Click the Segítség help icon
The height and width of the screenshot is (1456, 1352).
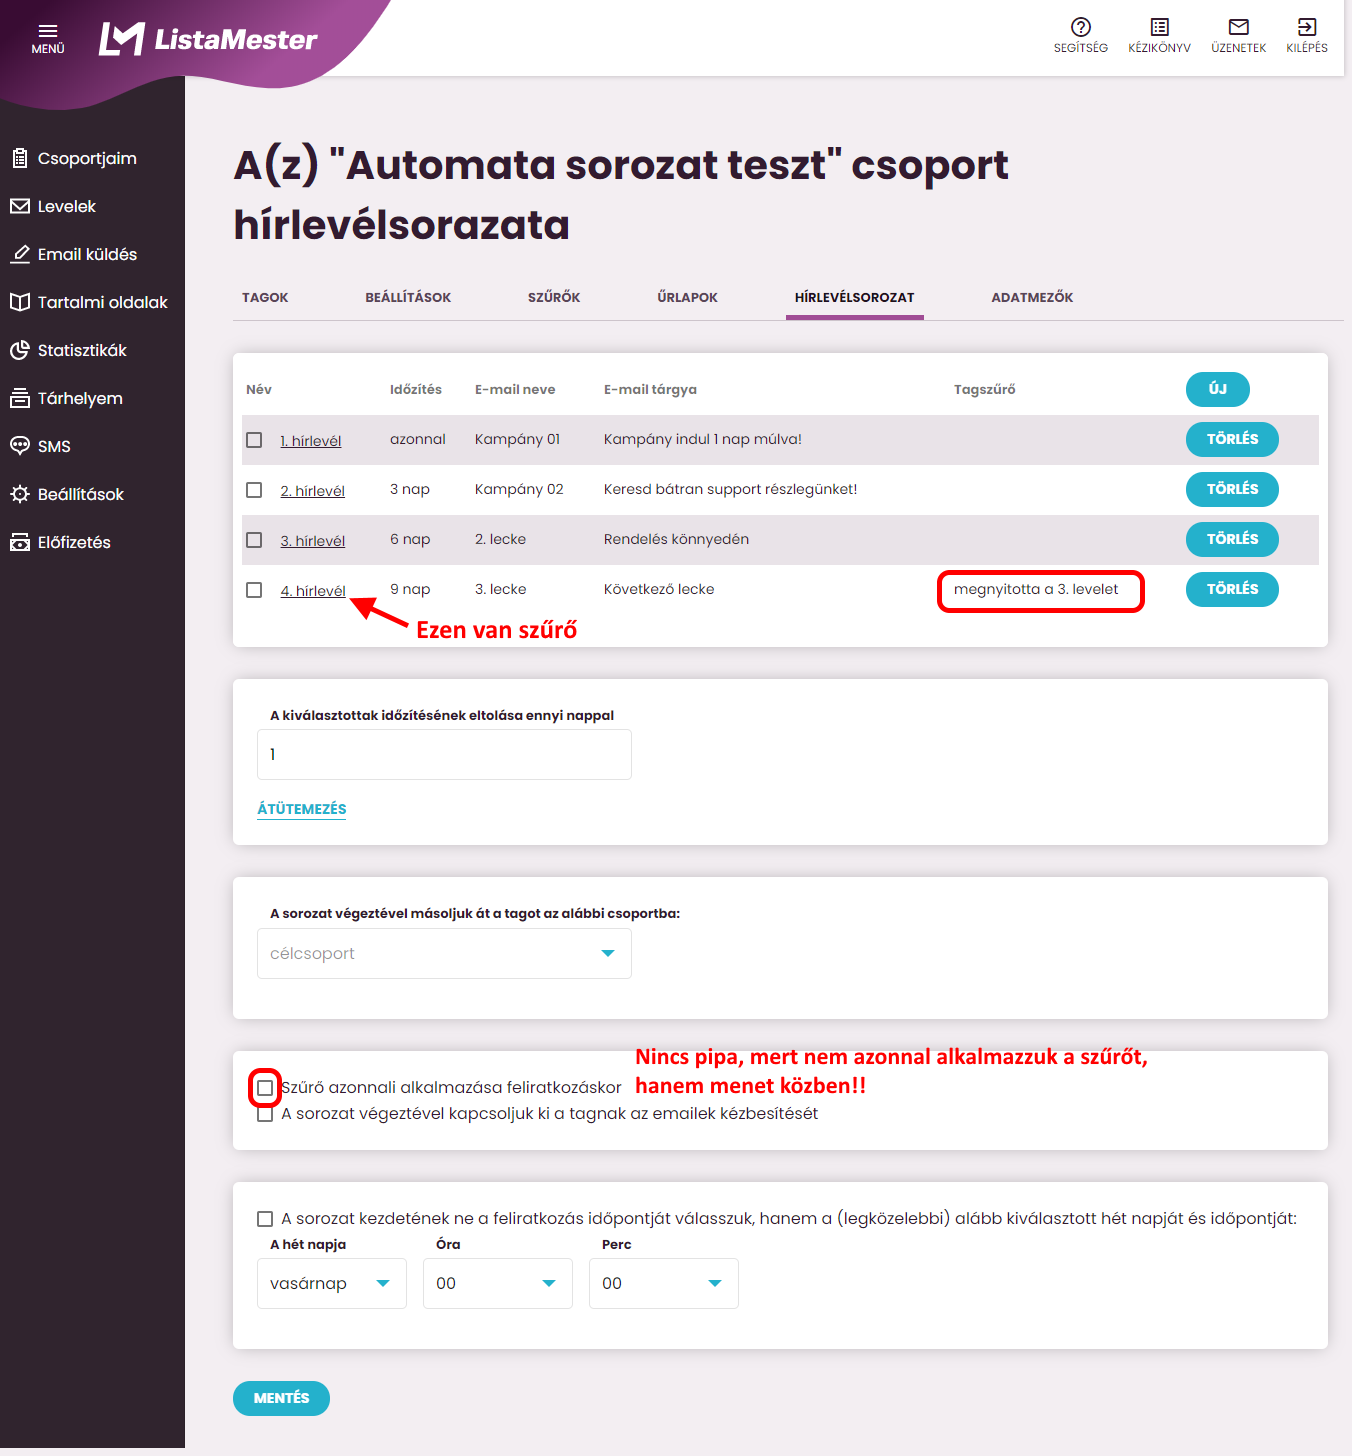(x=1080, y=27)
